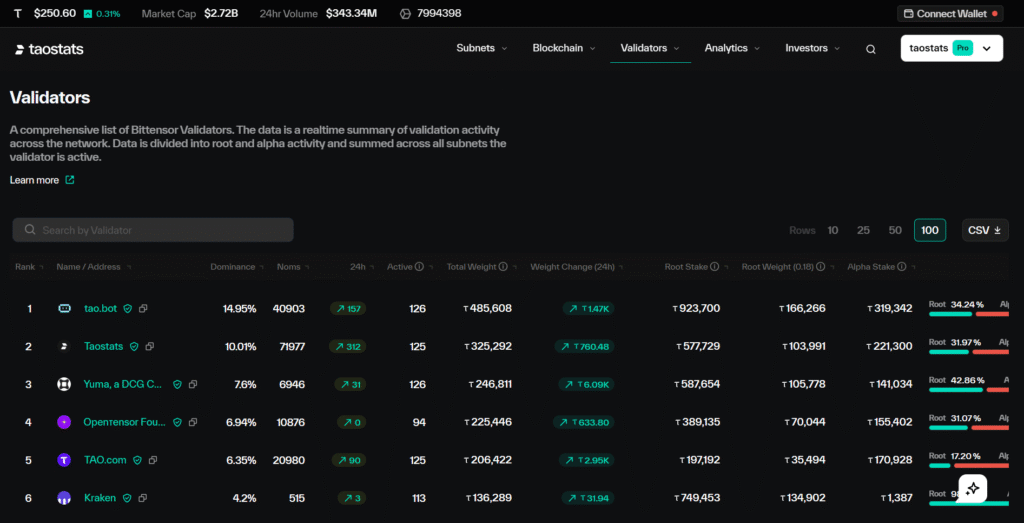Open the sparkle assistant floating button
Image resolution: width=1024 pixels, height=523 pixels.
coord(974,488)
